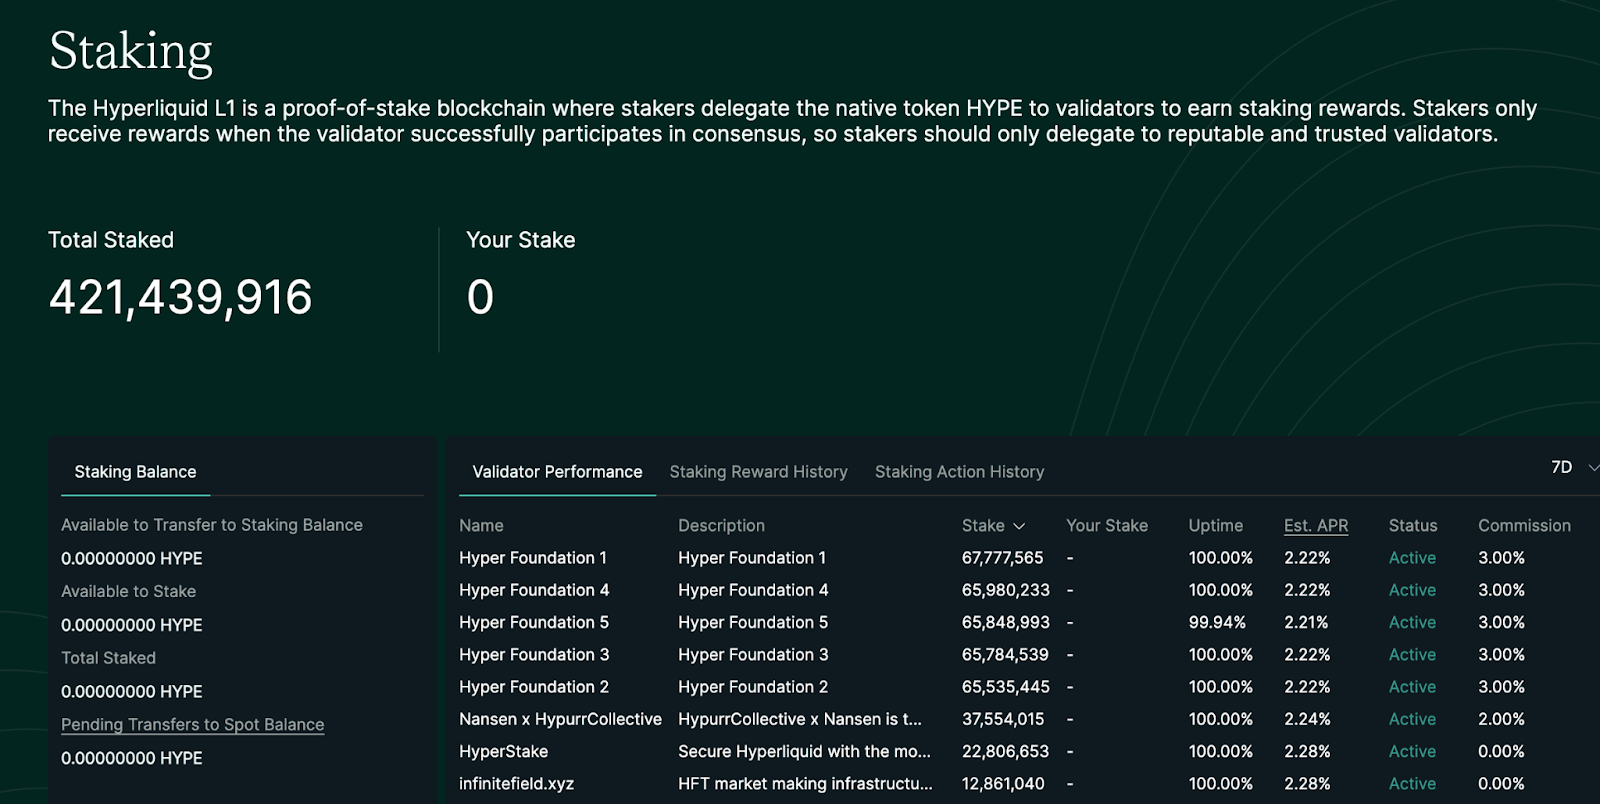
Task: Select the Hyper Foundation 1 validator row
Action: pos(532,558)
